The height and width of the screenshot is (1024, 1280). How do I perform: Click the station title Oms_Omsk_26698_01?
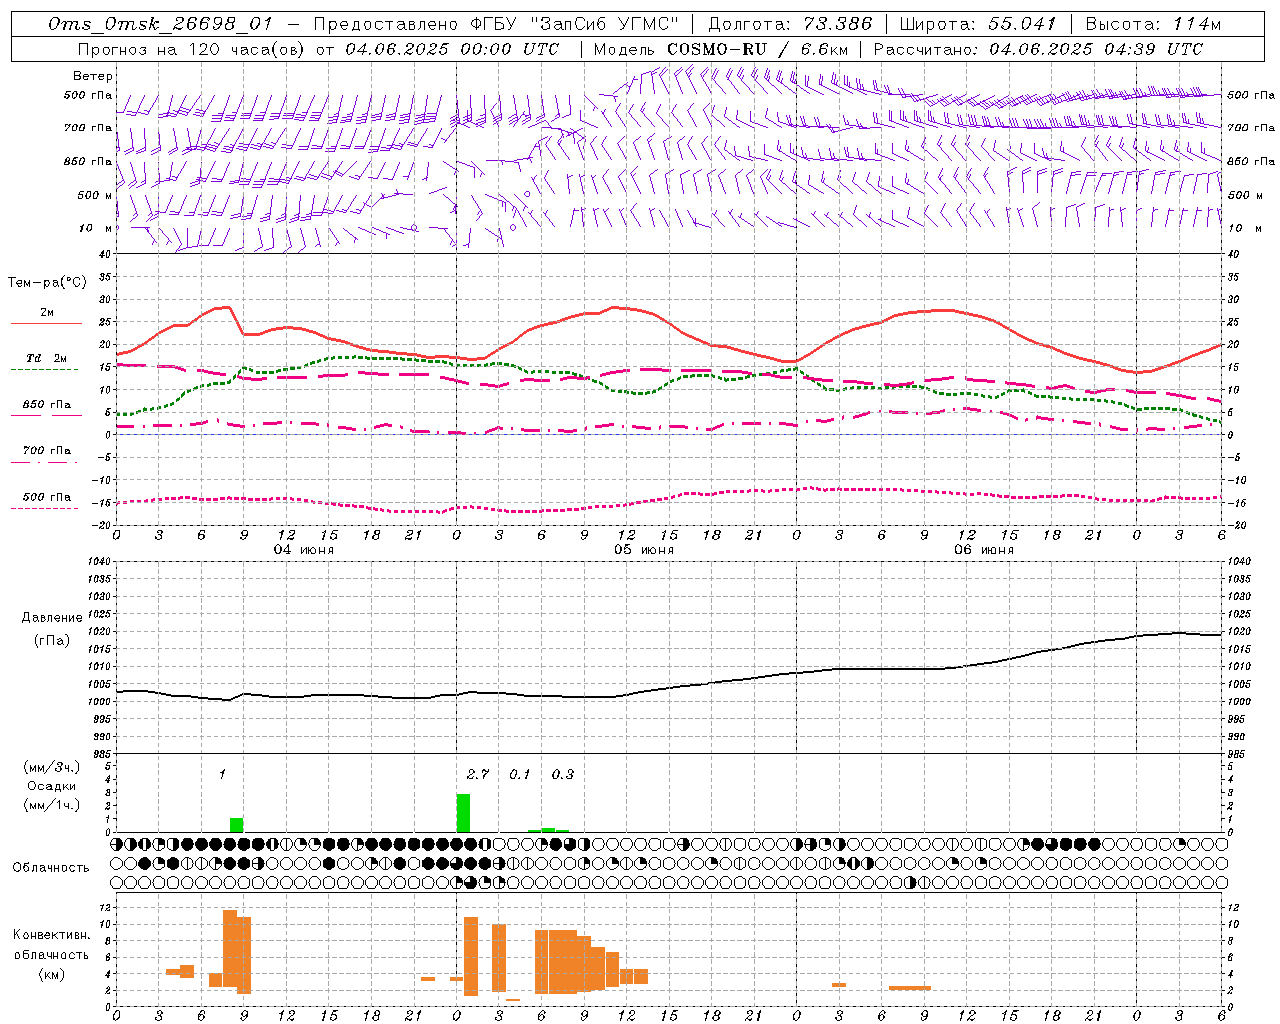point(160,24)
